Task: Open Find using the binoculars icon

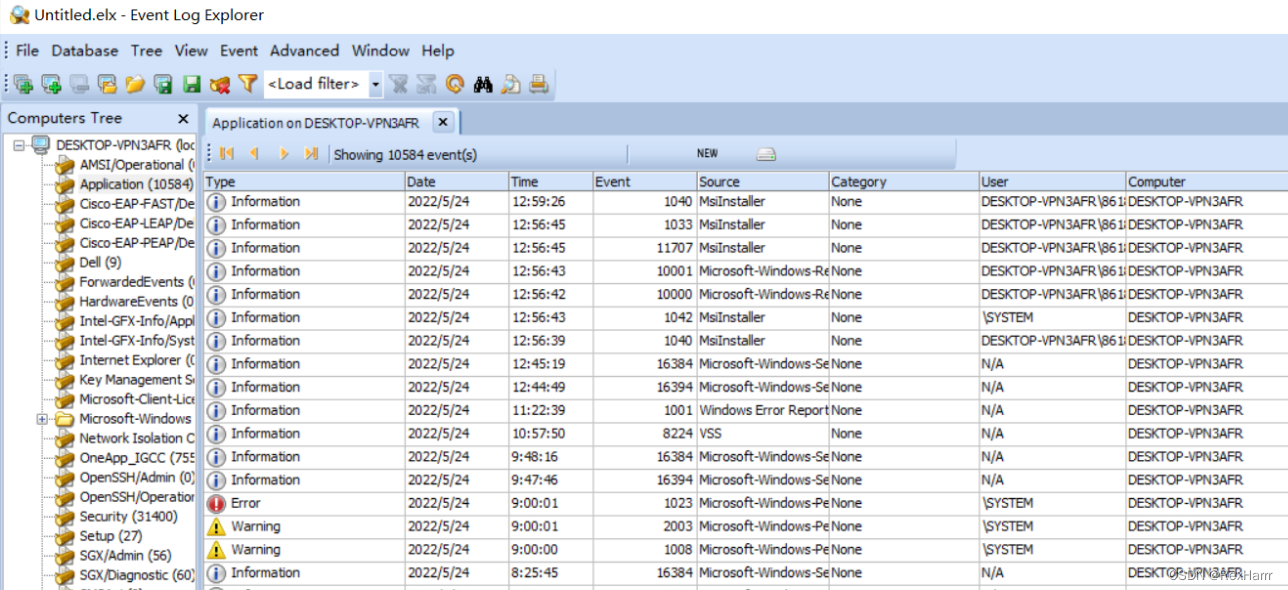Action: pos(483,85)
